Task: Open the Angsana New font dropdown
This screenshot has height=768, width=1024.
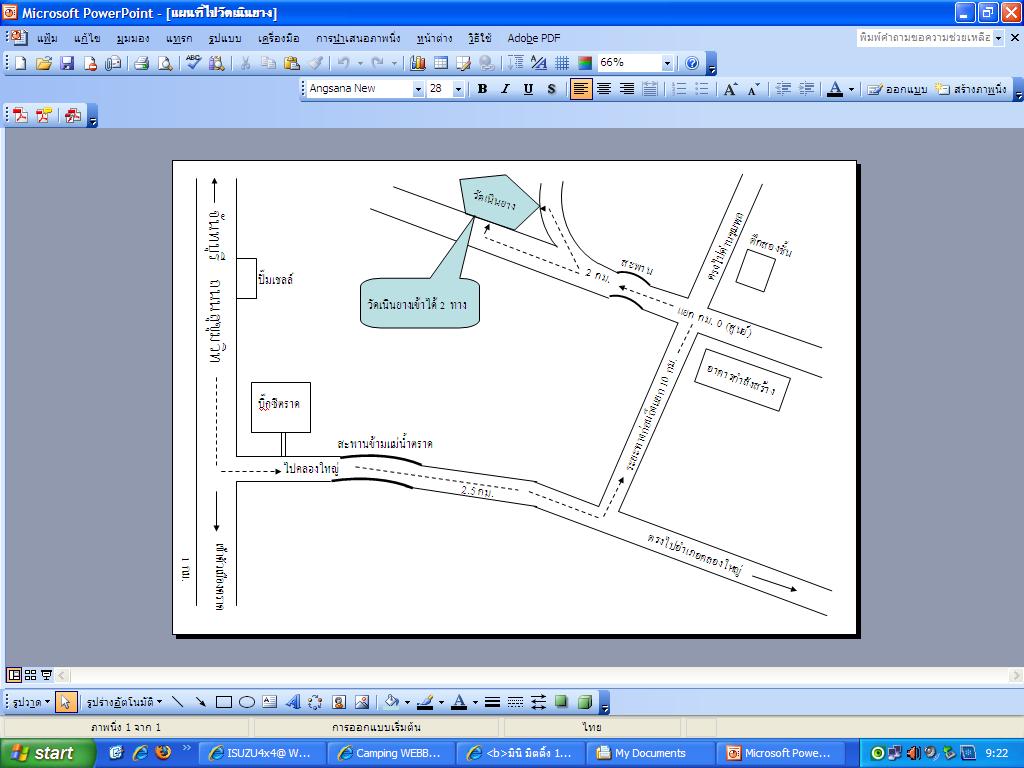Action: pos(418,89)
